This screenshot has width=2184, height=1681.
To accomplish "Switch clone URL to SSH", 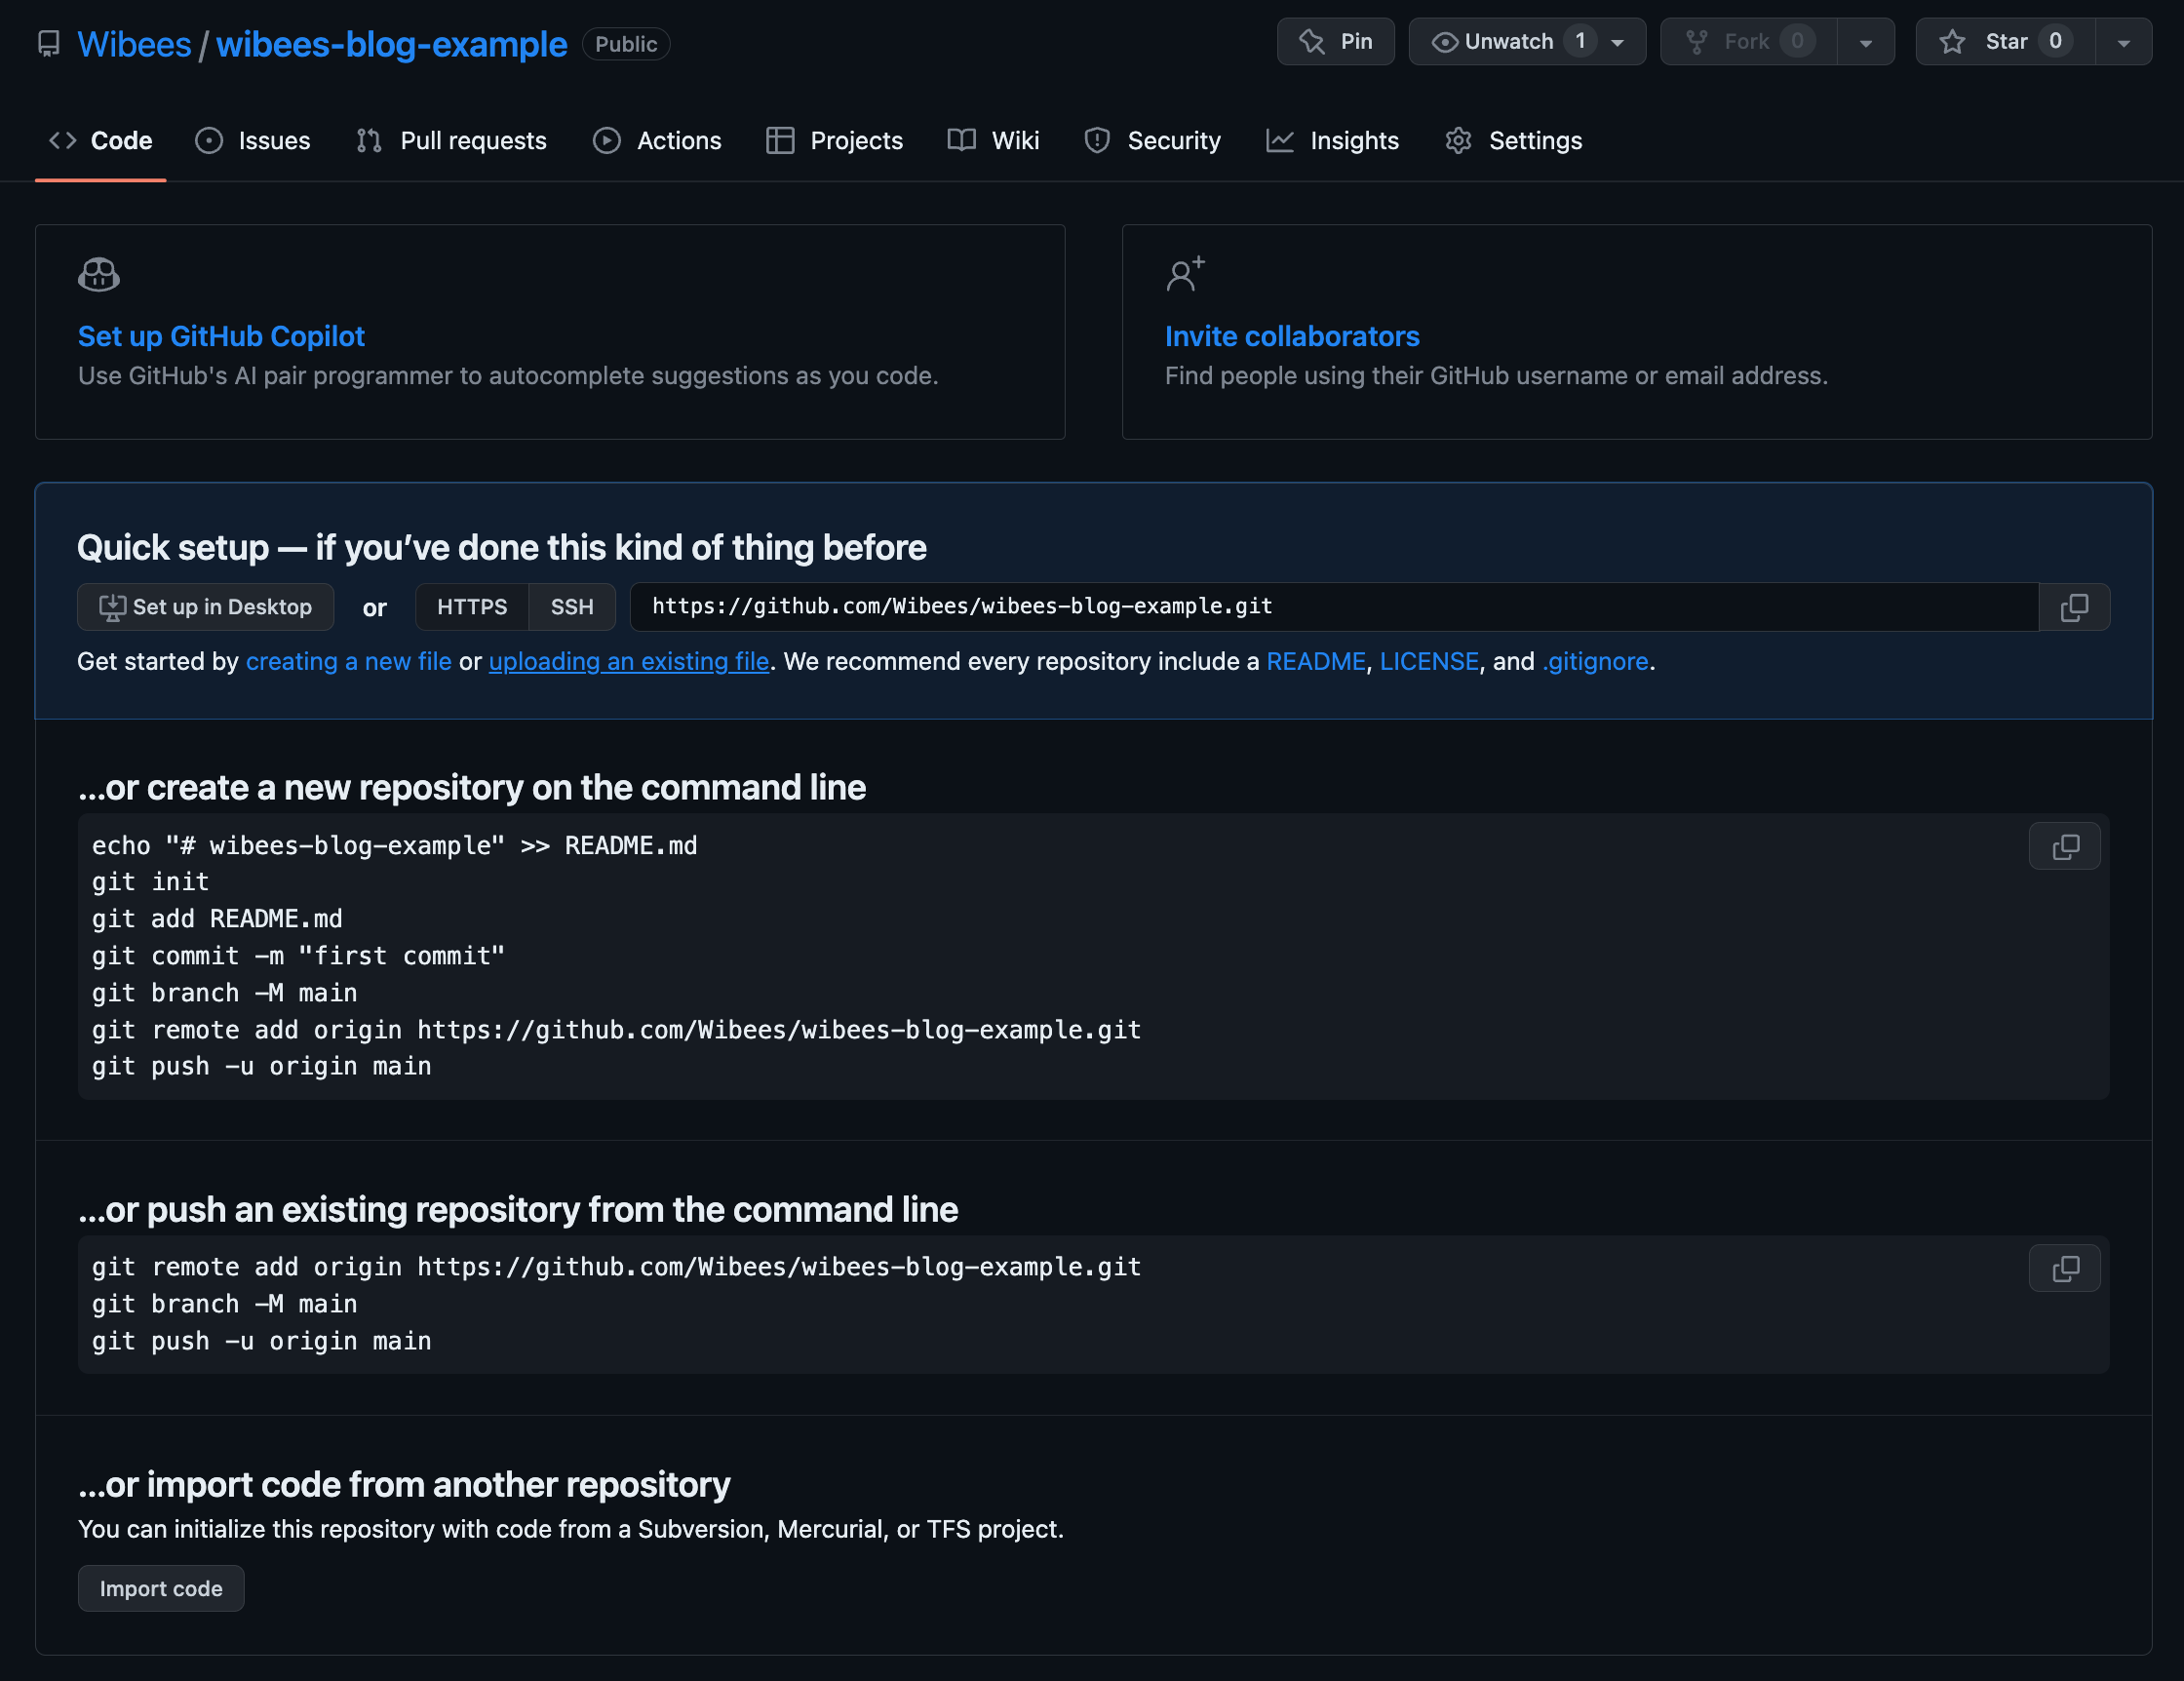I will [x=571, y=607].
